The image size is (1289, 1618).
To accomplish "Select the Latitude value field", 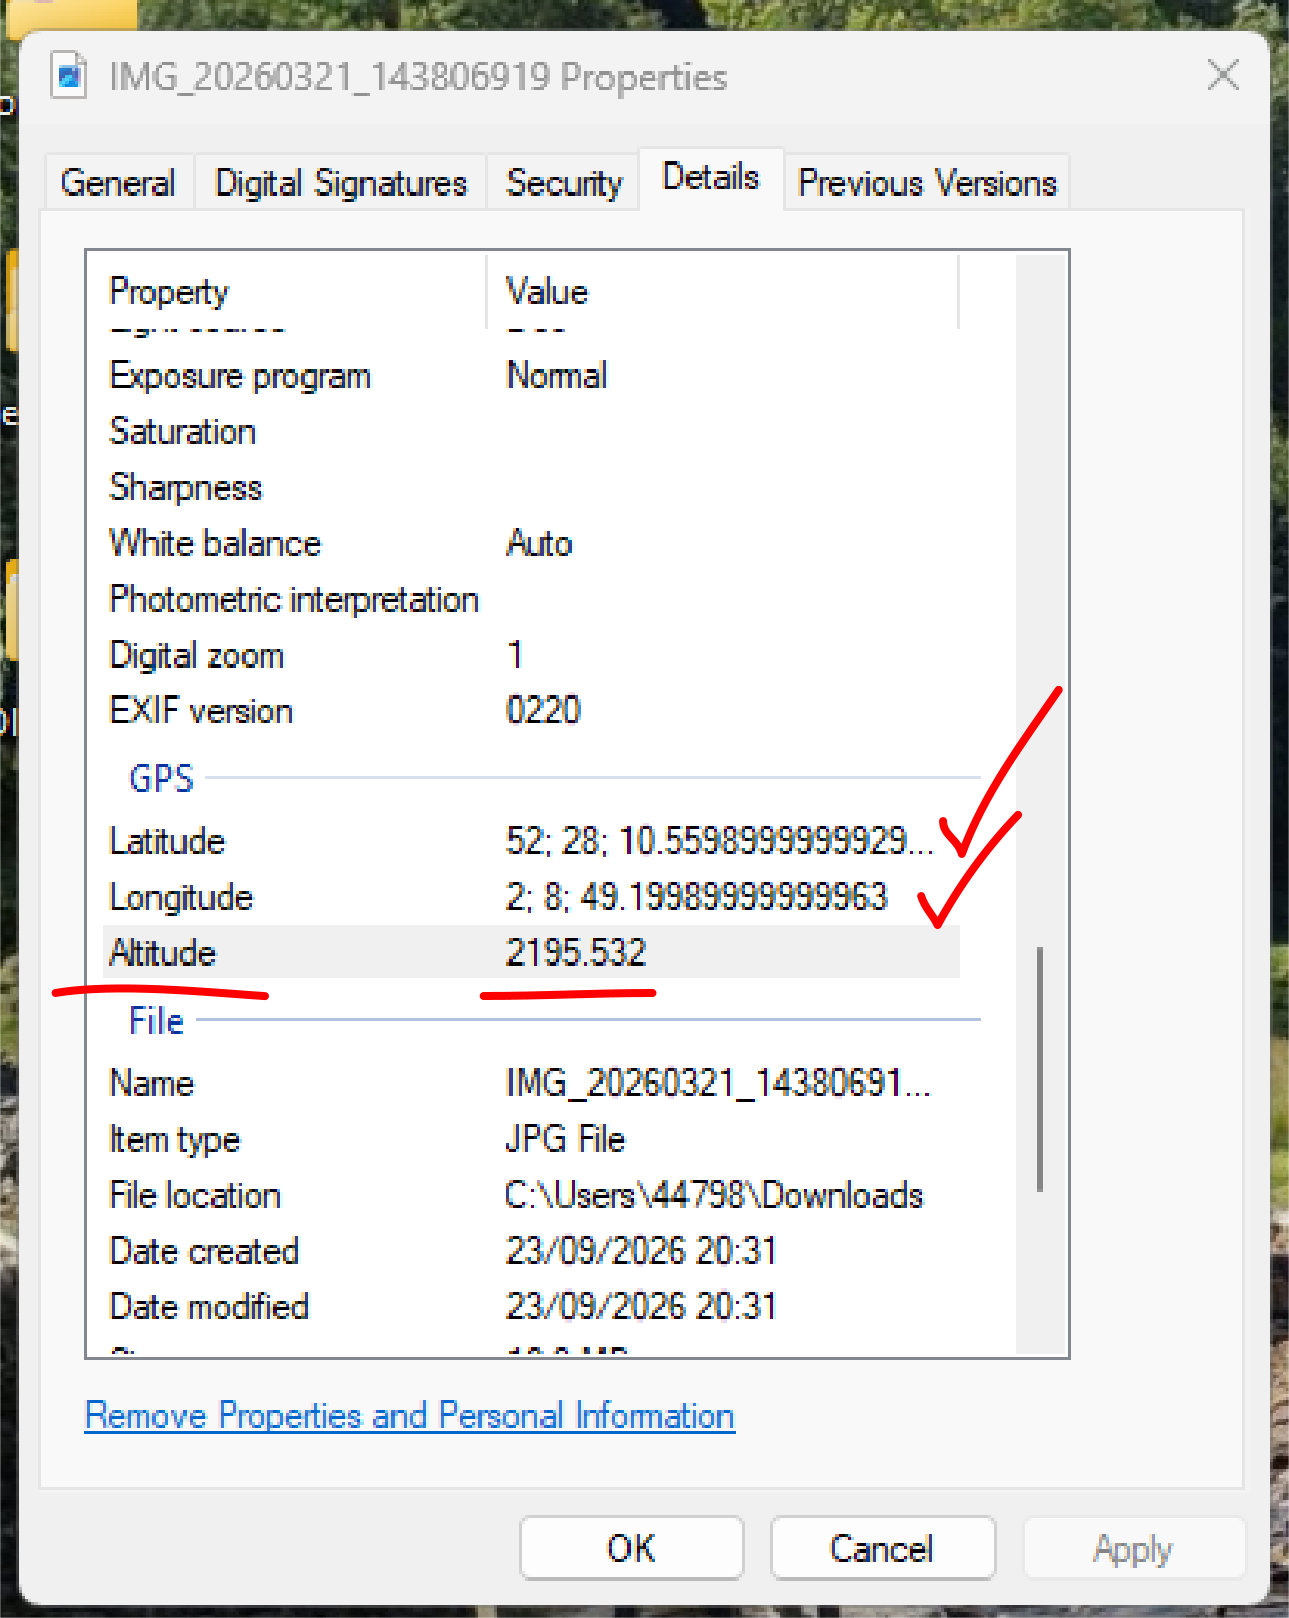I will pyautogui.click(x=719, y=841).
